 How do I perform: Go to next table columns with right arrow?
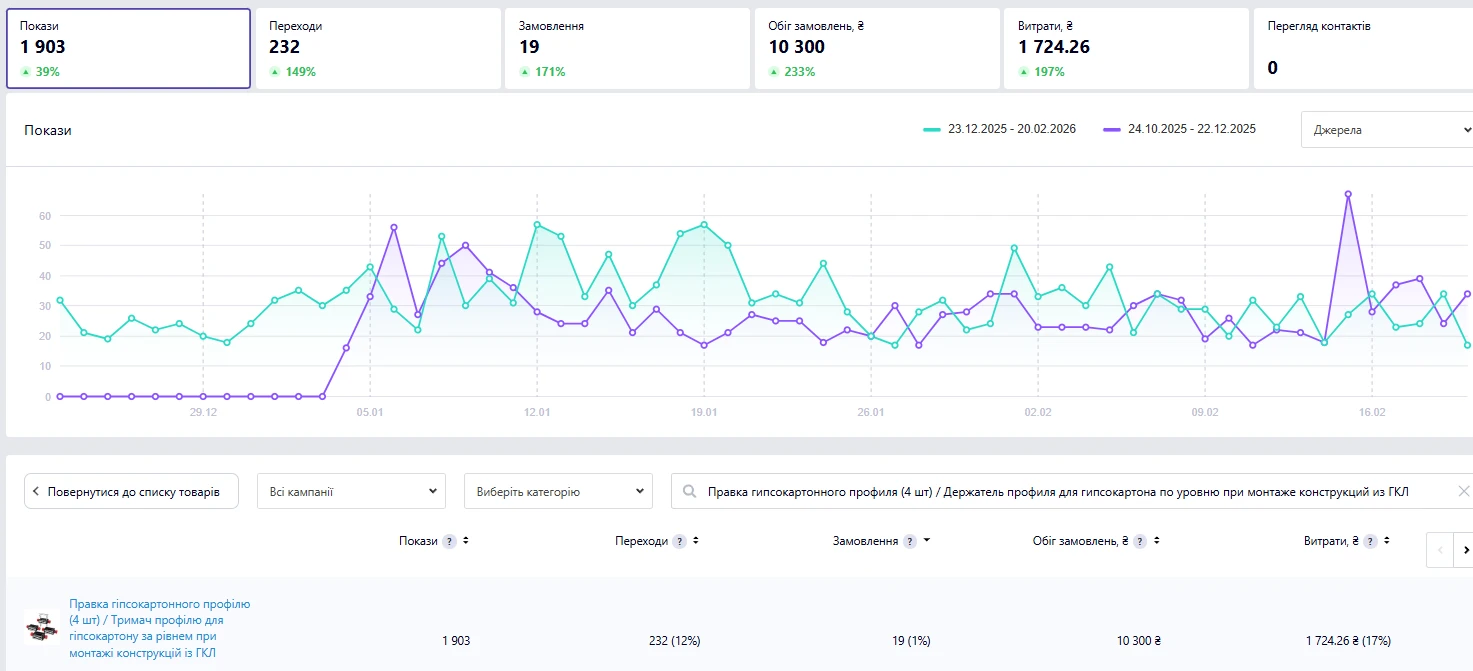tap(1465, 549)
